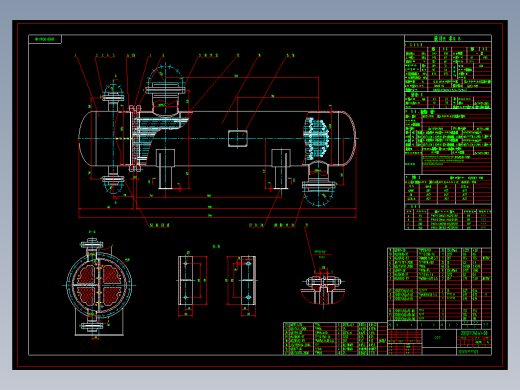Click the circular cross-section view of the tube bundle
The width and height of the screenshot is (520, 390).
(99, 286)
